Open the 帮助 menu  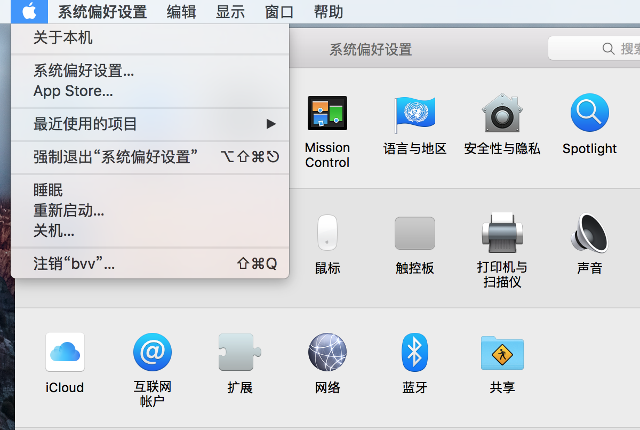(328, 11)
